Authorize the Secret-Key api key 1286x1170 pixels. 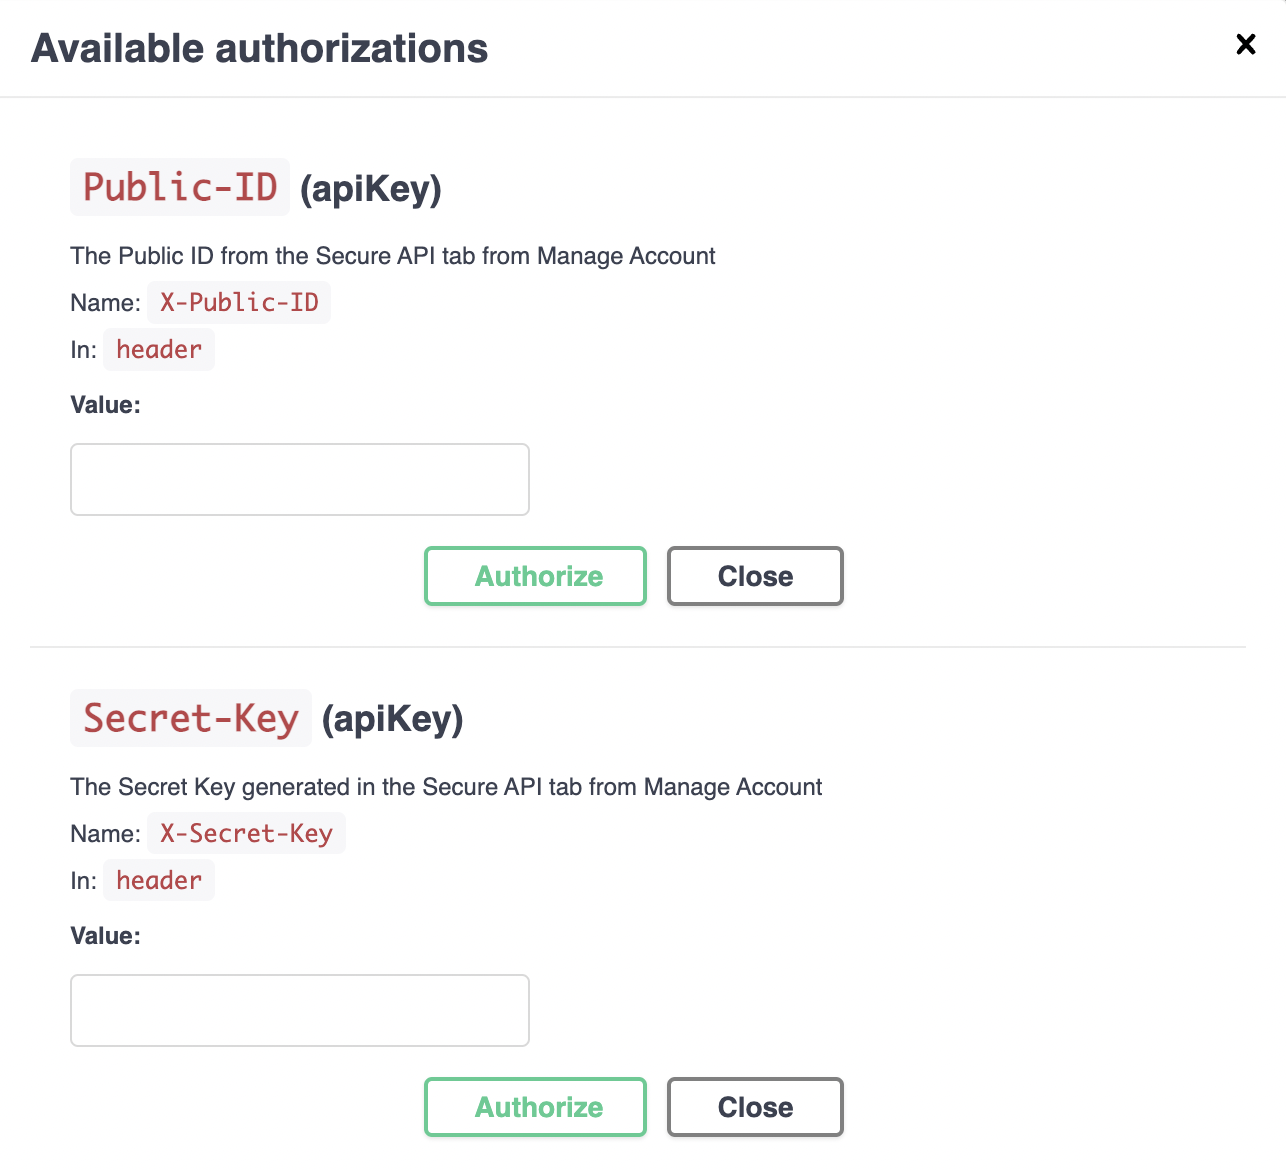[x=535, y=1107]
